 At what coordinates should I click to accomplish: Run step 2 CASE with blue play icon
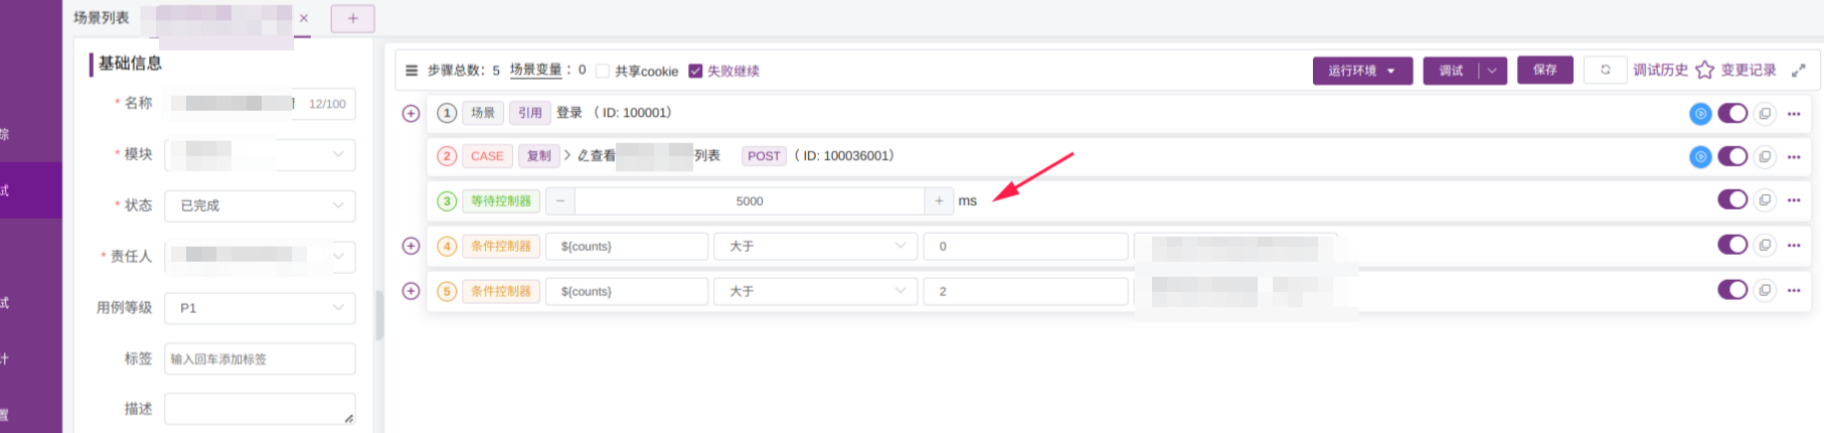point(1700,157)
